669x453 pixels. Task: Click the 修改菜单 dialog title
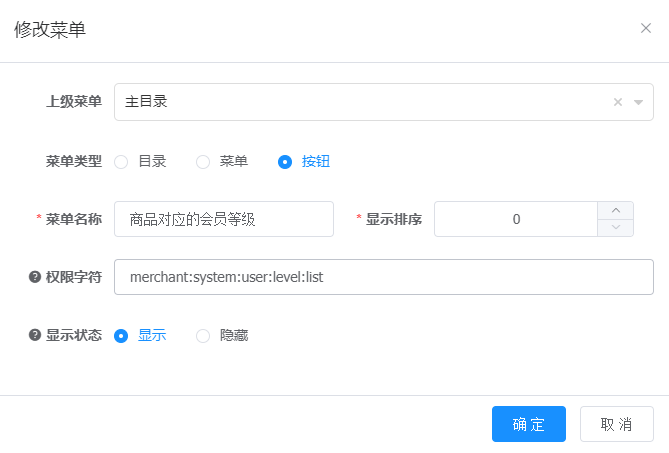[x=50, y=30]
